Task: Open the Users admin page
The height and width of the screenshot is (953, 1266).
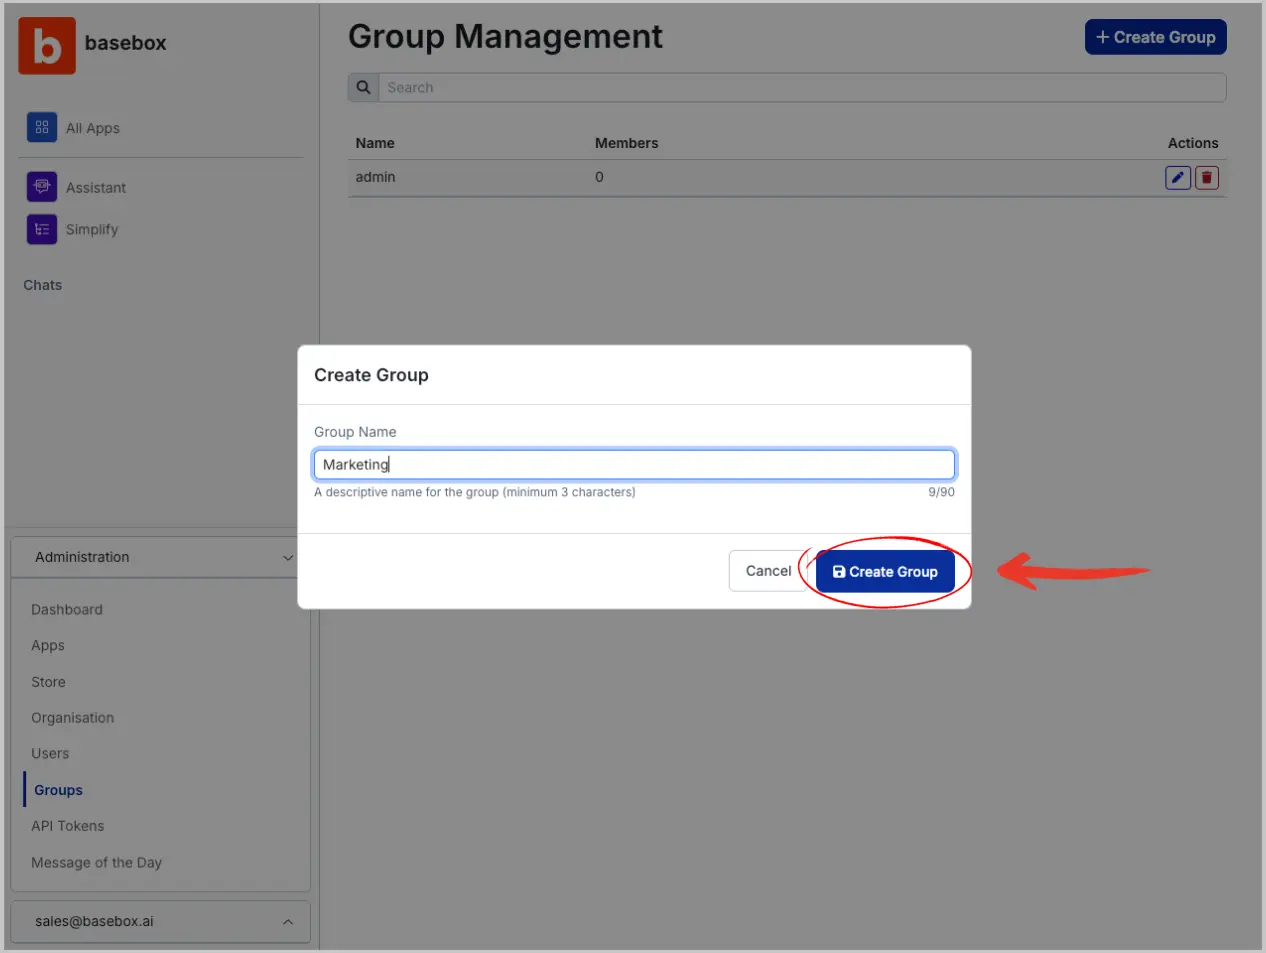Action: (50, 754)
